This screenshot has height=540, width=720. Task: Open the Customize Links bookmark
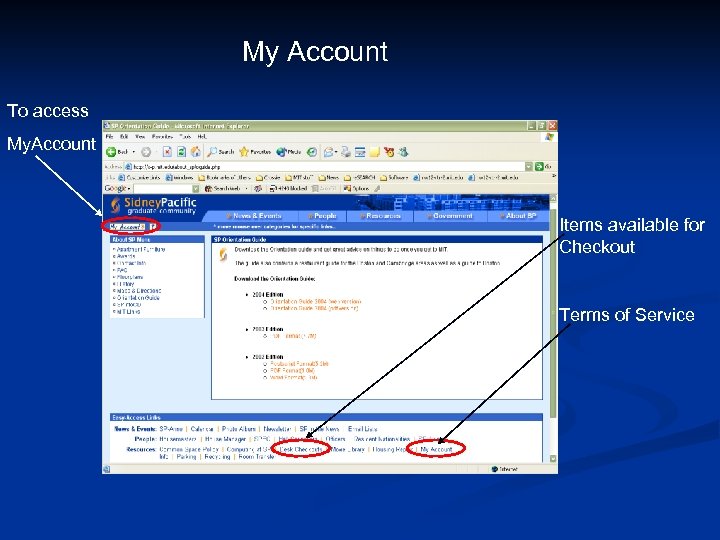pos(140,177)
